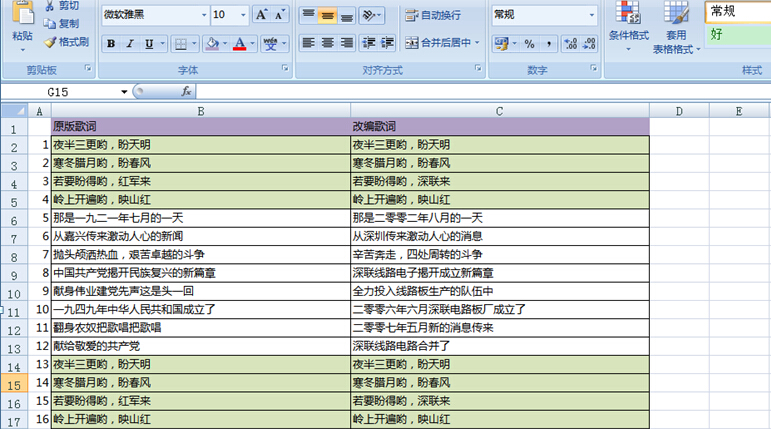Click the Copy (复制) icon

pos(50,23)
